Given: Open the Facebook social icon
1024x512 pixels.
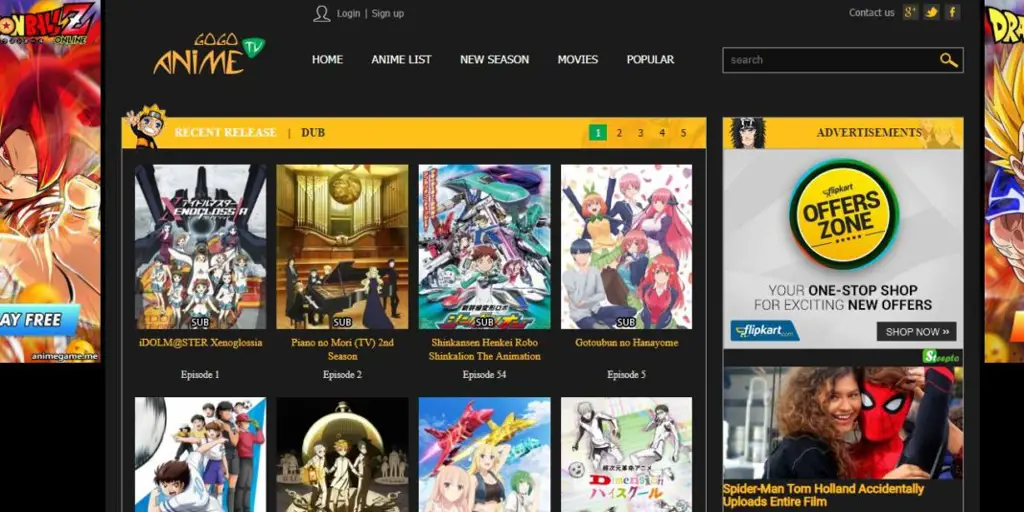Looking at the screenshot, I should pos(952,12).
